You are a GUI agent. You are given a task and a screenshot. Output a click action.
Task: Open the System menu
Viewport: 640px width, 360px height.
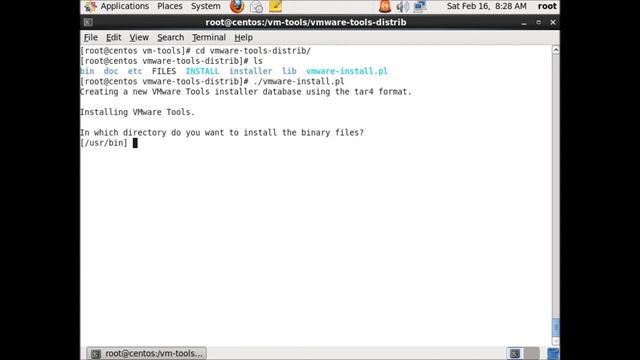point(205,6)
